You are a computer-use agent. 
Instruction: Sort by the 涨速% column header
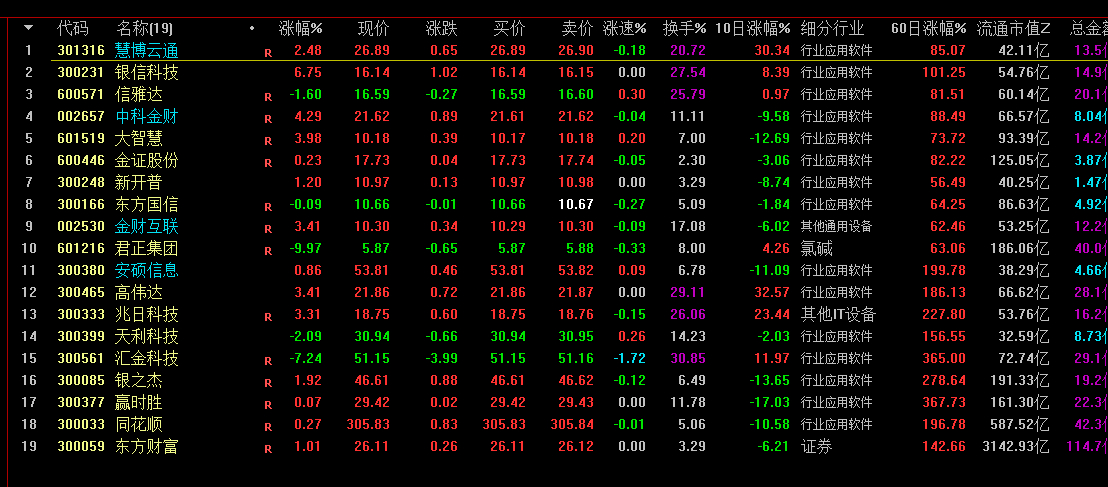[625, 28]
